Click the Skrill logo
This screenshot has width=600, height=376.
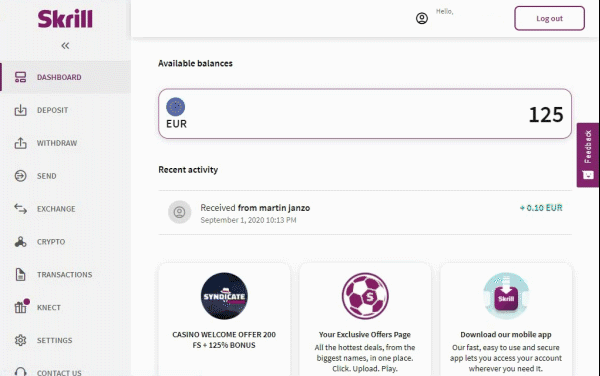pyautogui.click(x=65, y=19)
